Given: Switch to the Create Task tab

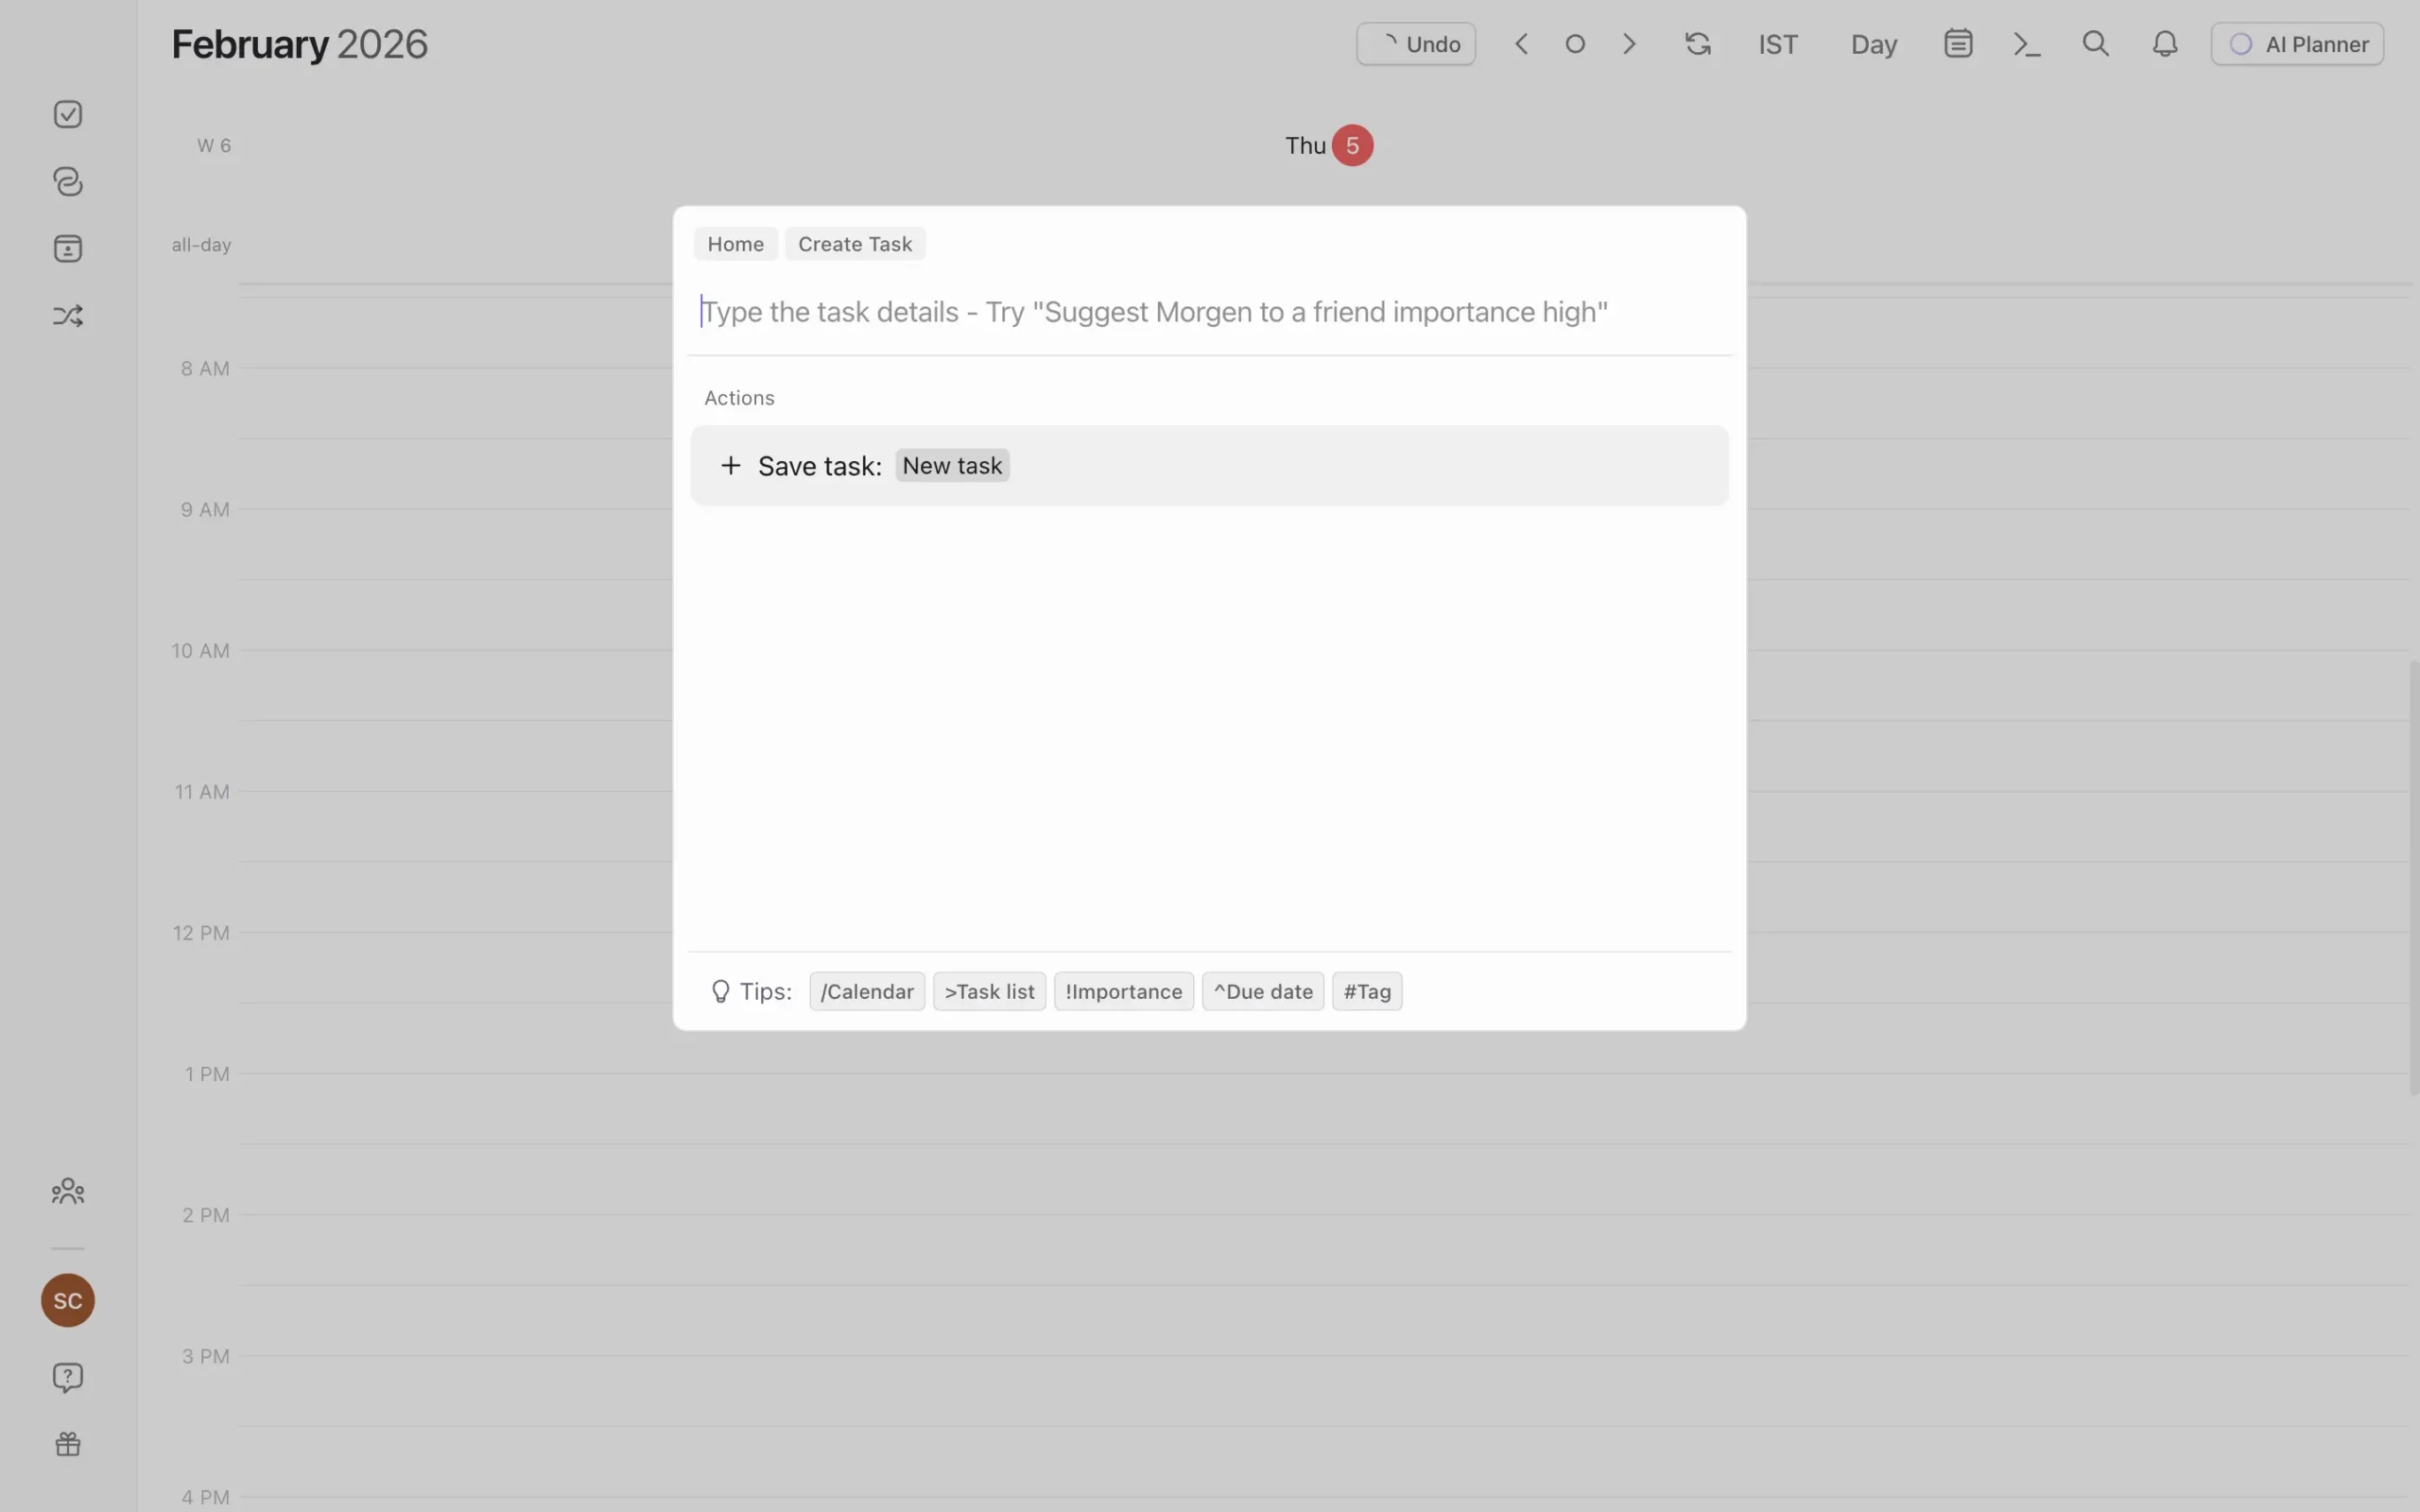Looking at the screenshot, I should [x=854, y=243].
